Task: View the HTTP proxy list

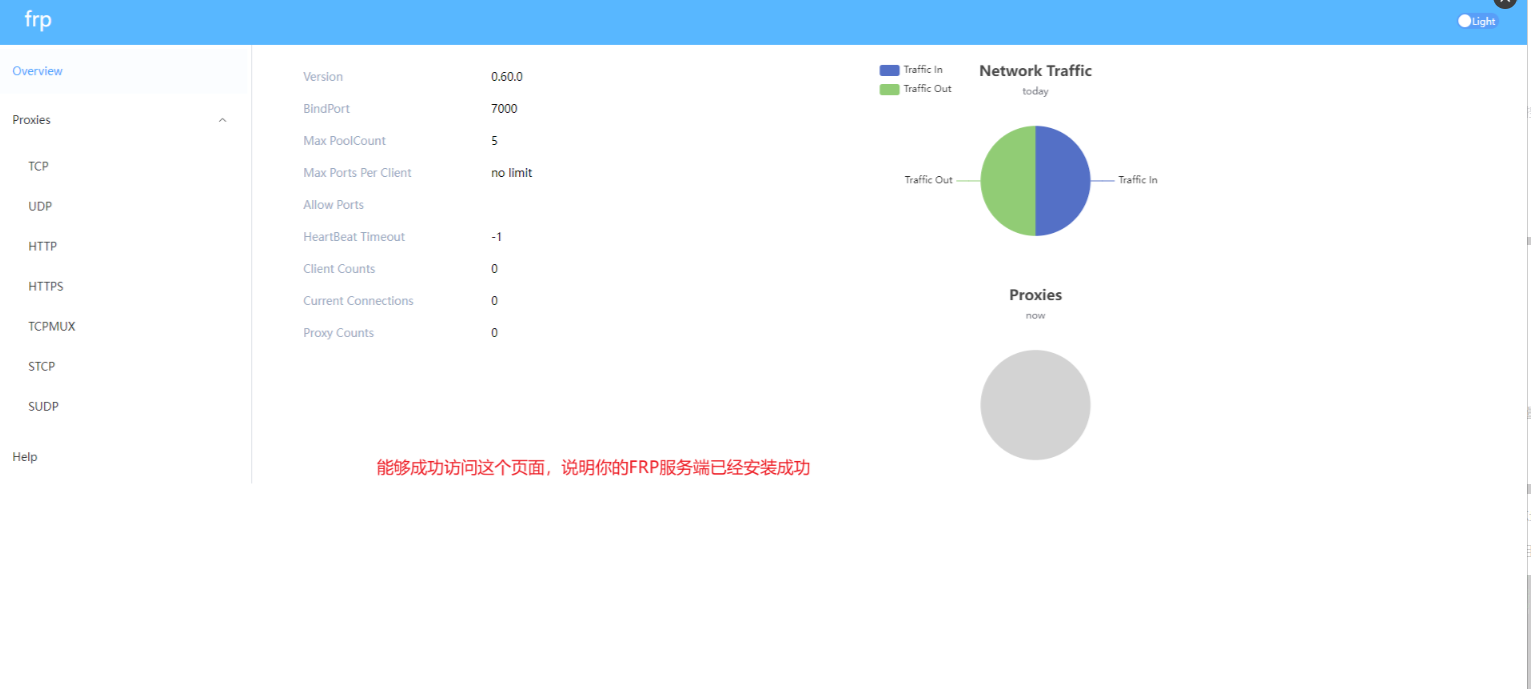Action: 42,246
